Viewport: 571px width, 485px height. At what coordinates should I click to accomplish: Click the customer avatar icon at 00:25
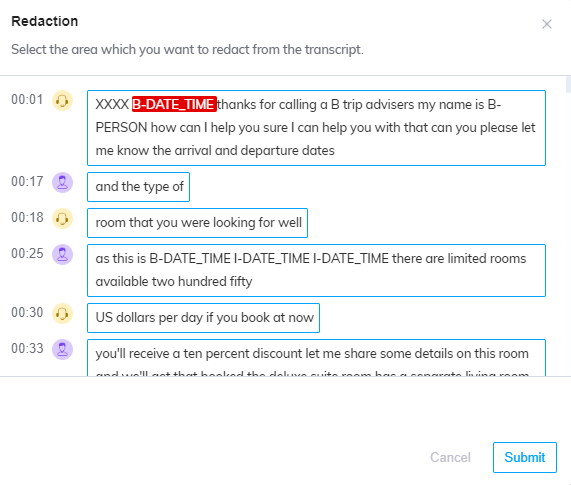pyautogui.click(x=62, y=254)
